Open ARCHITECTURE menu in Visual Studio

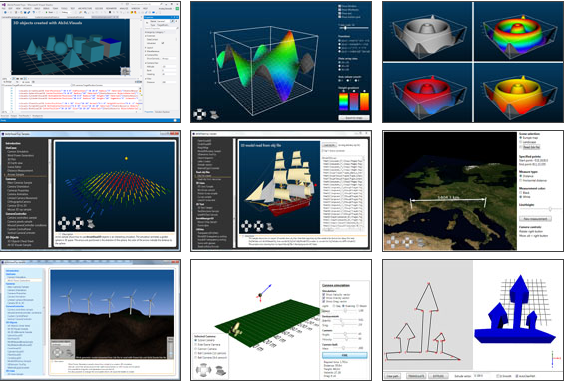(x=84, y=8)
